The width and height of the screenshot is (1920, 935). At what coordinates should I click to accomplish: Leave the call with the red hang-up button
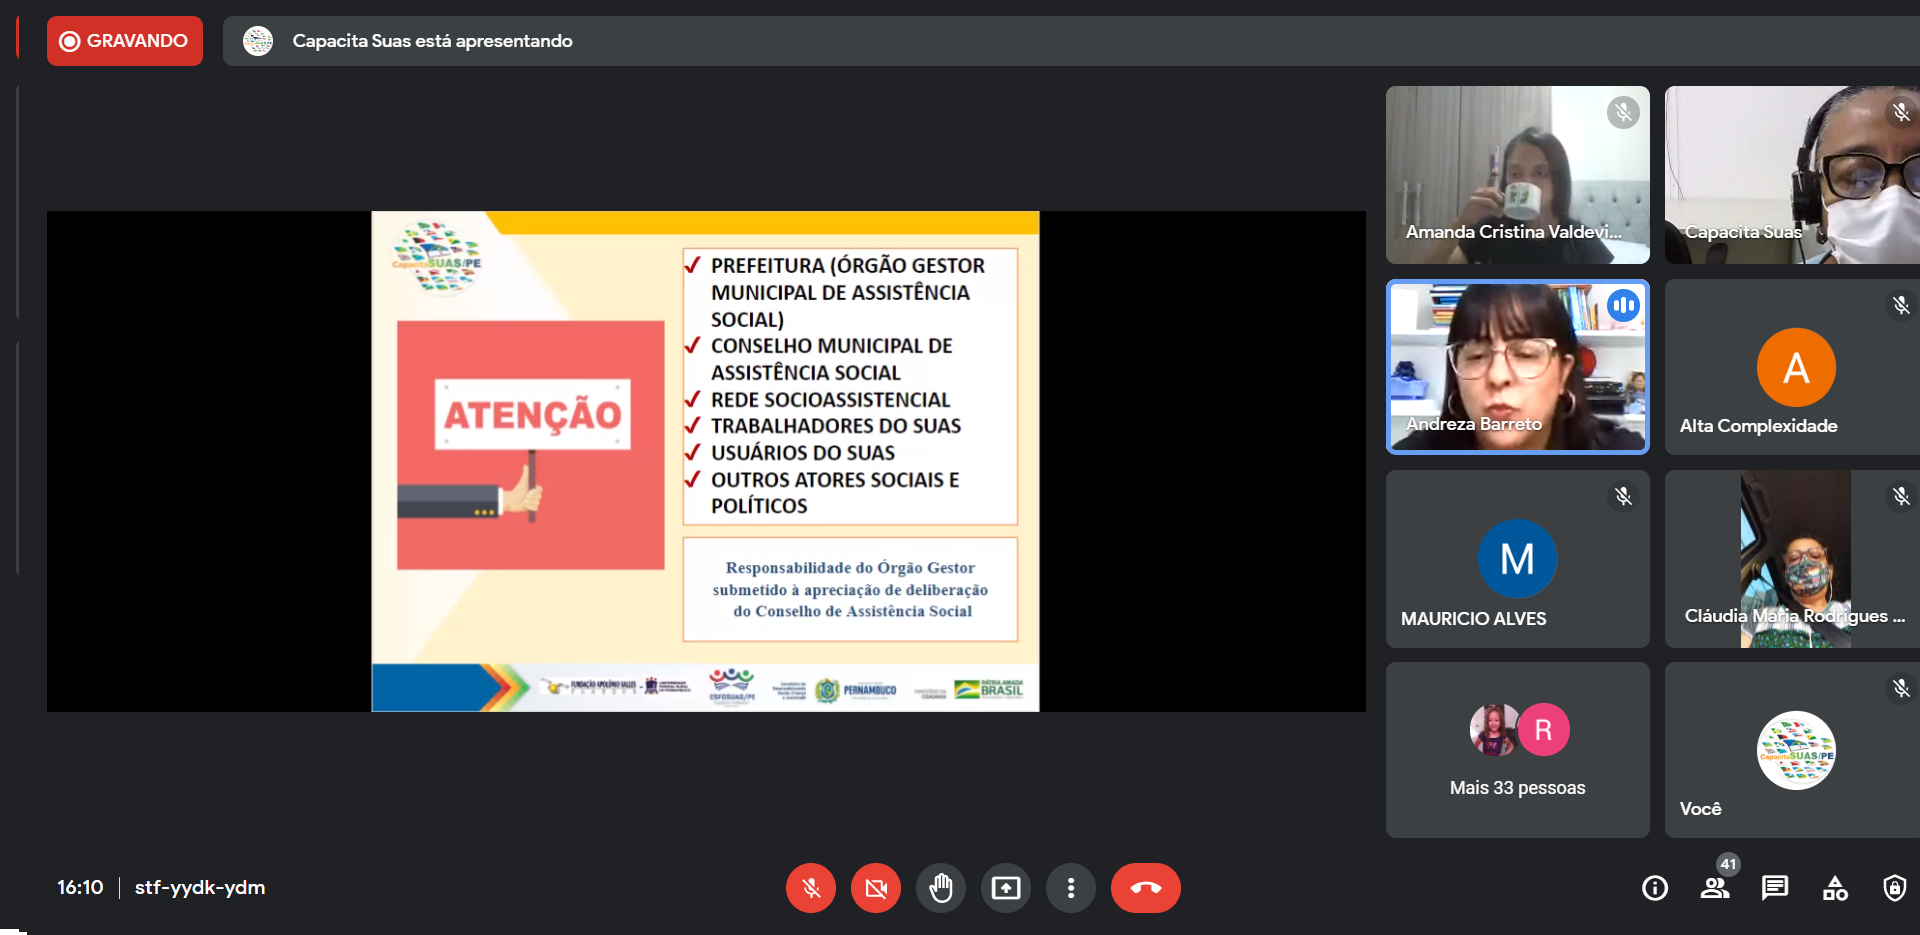[1145, 888]
